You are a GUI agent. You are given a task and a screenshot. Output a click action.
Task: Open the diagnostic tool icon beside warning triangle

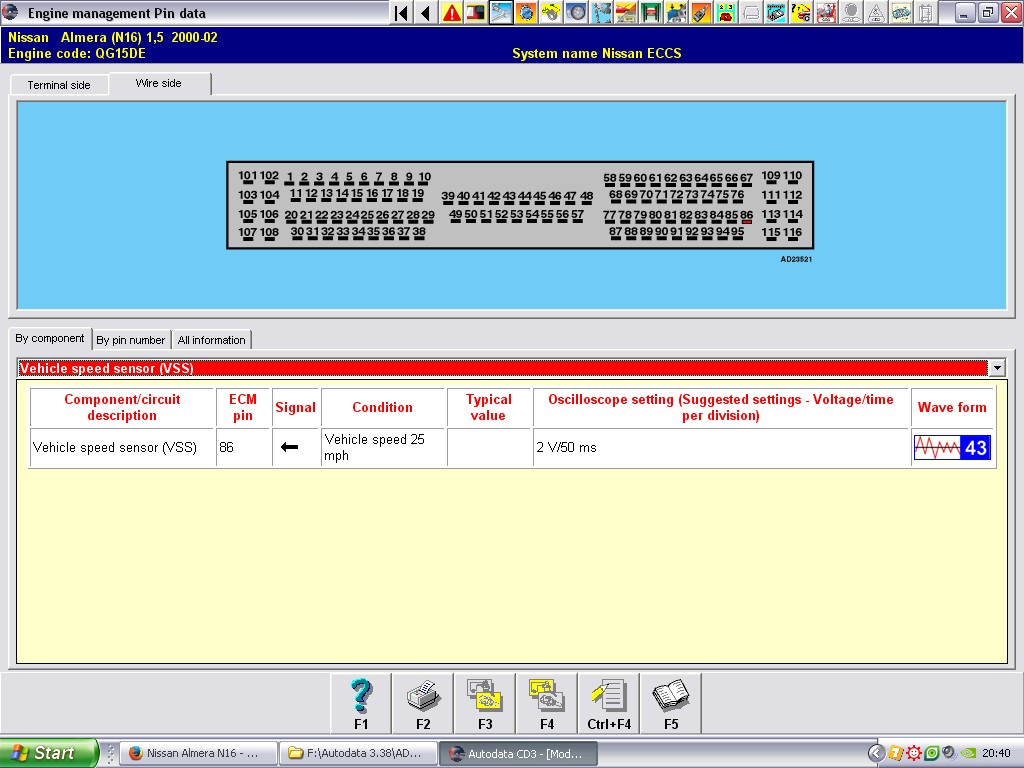476,12
